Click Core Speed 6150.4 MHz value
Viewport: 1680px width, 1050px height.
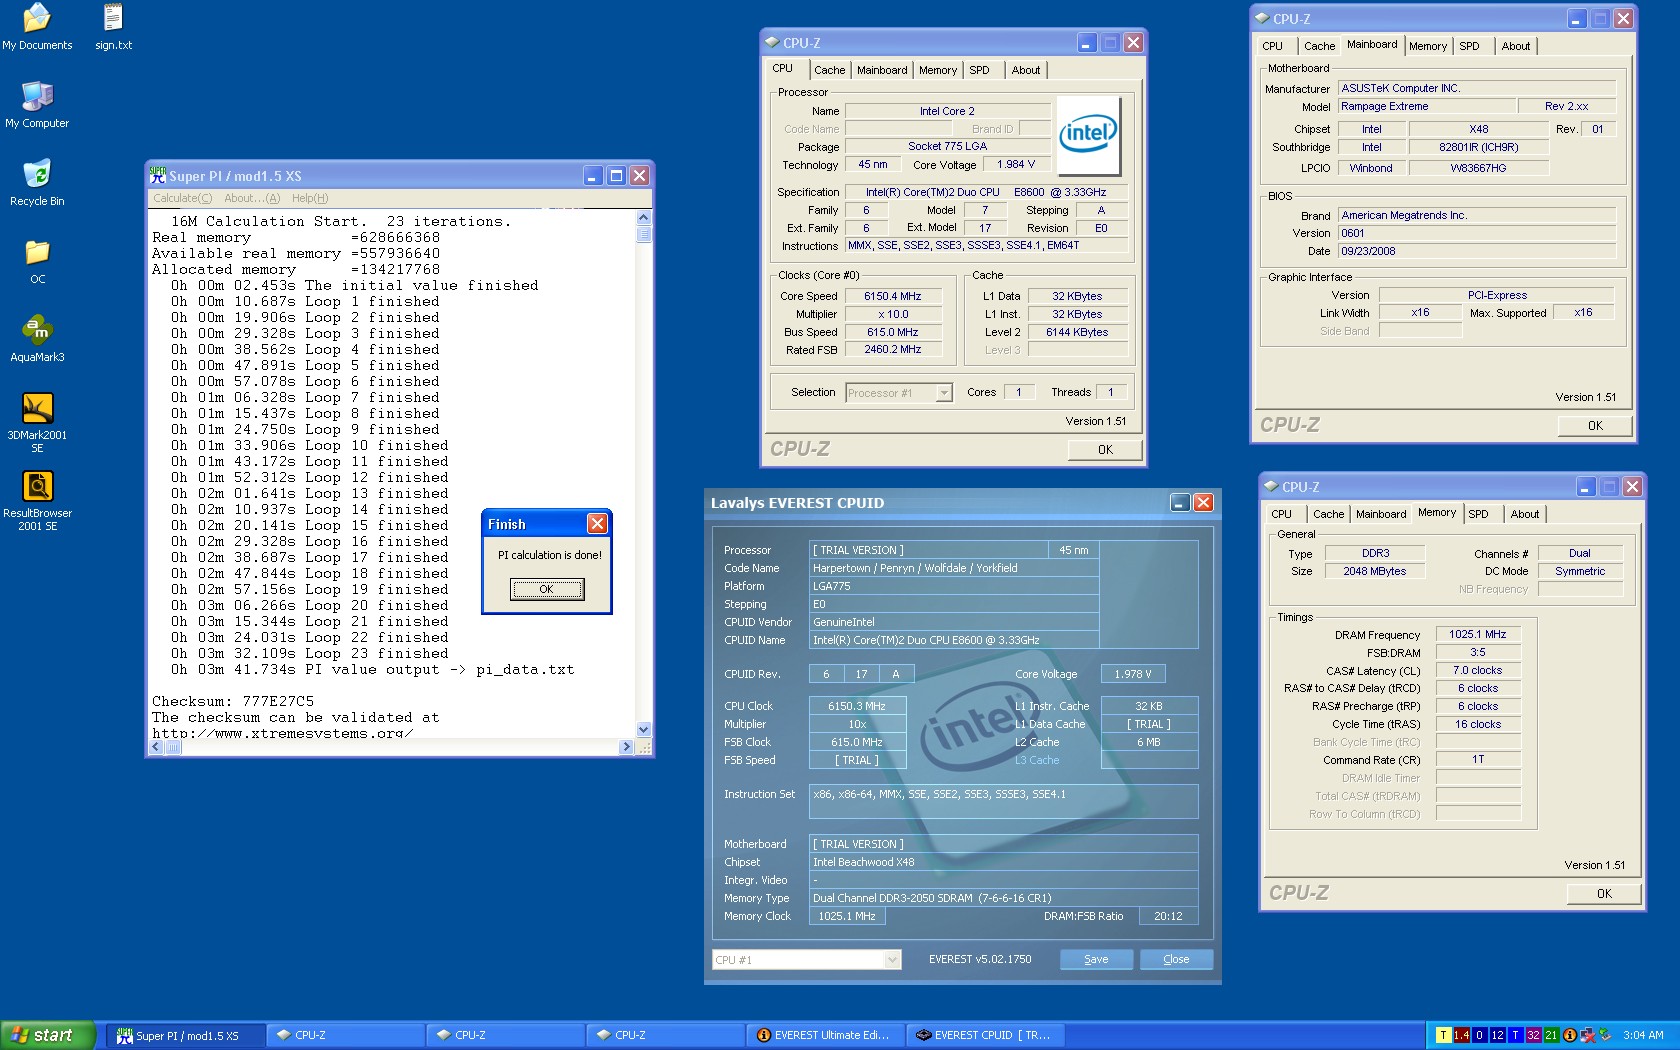pyautogui.click(x=892, y=296)
